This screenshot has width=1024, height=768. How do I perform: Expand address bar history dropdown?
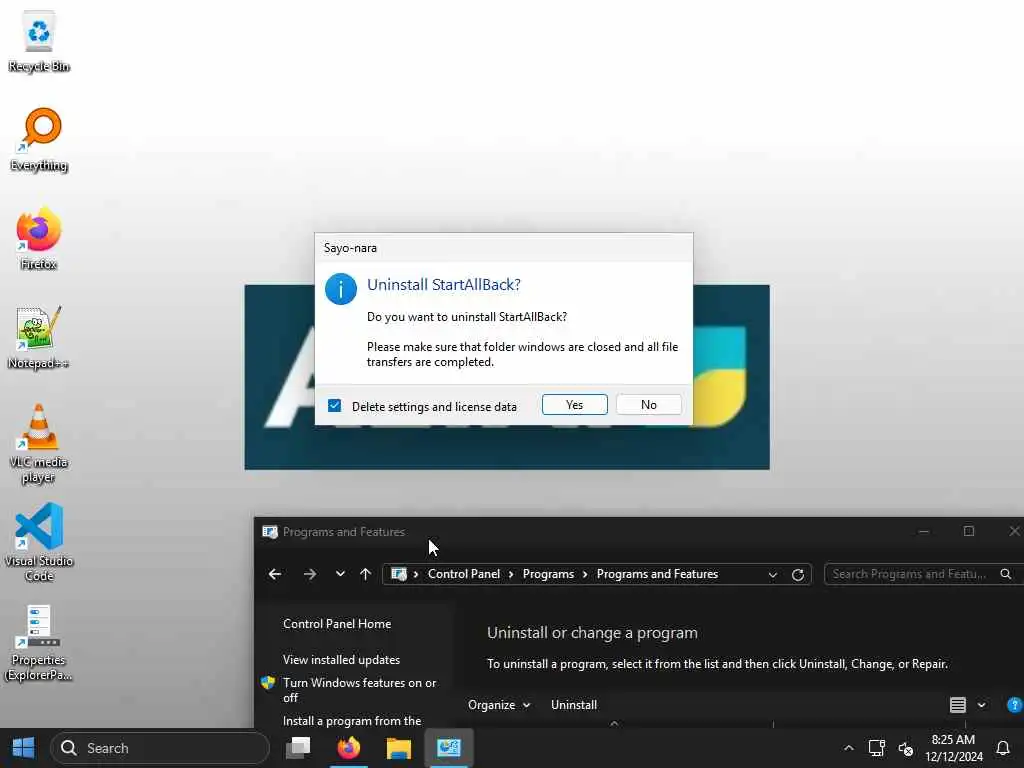(x=773, y=575)
